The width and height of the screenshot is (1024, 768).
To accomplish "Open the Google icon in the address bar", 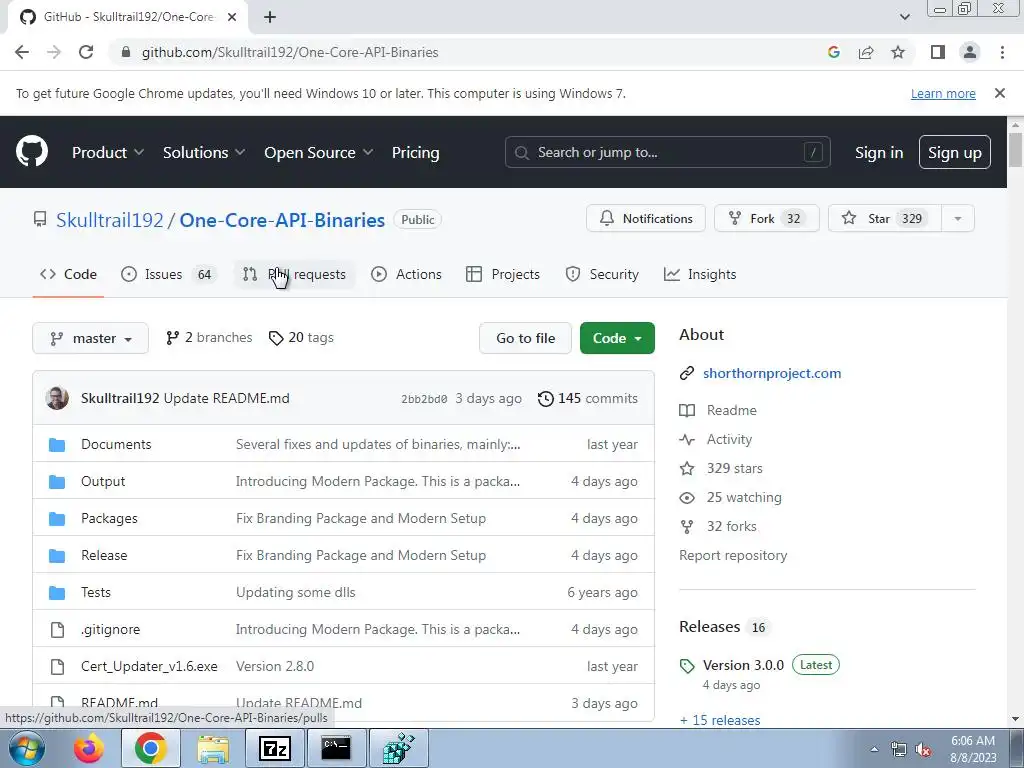I will pos(833,52).
